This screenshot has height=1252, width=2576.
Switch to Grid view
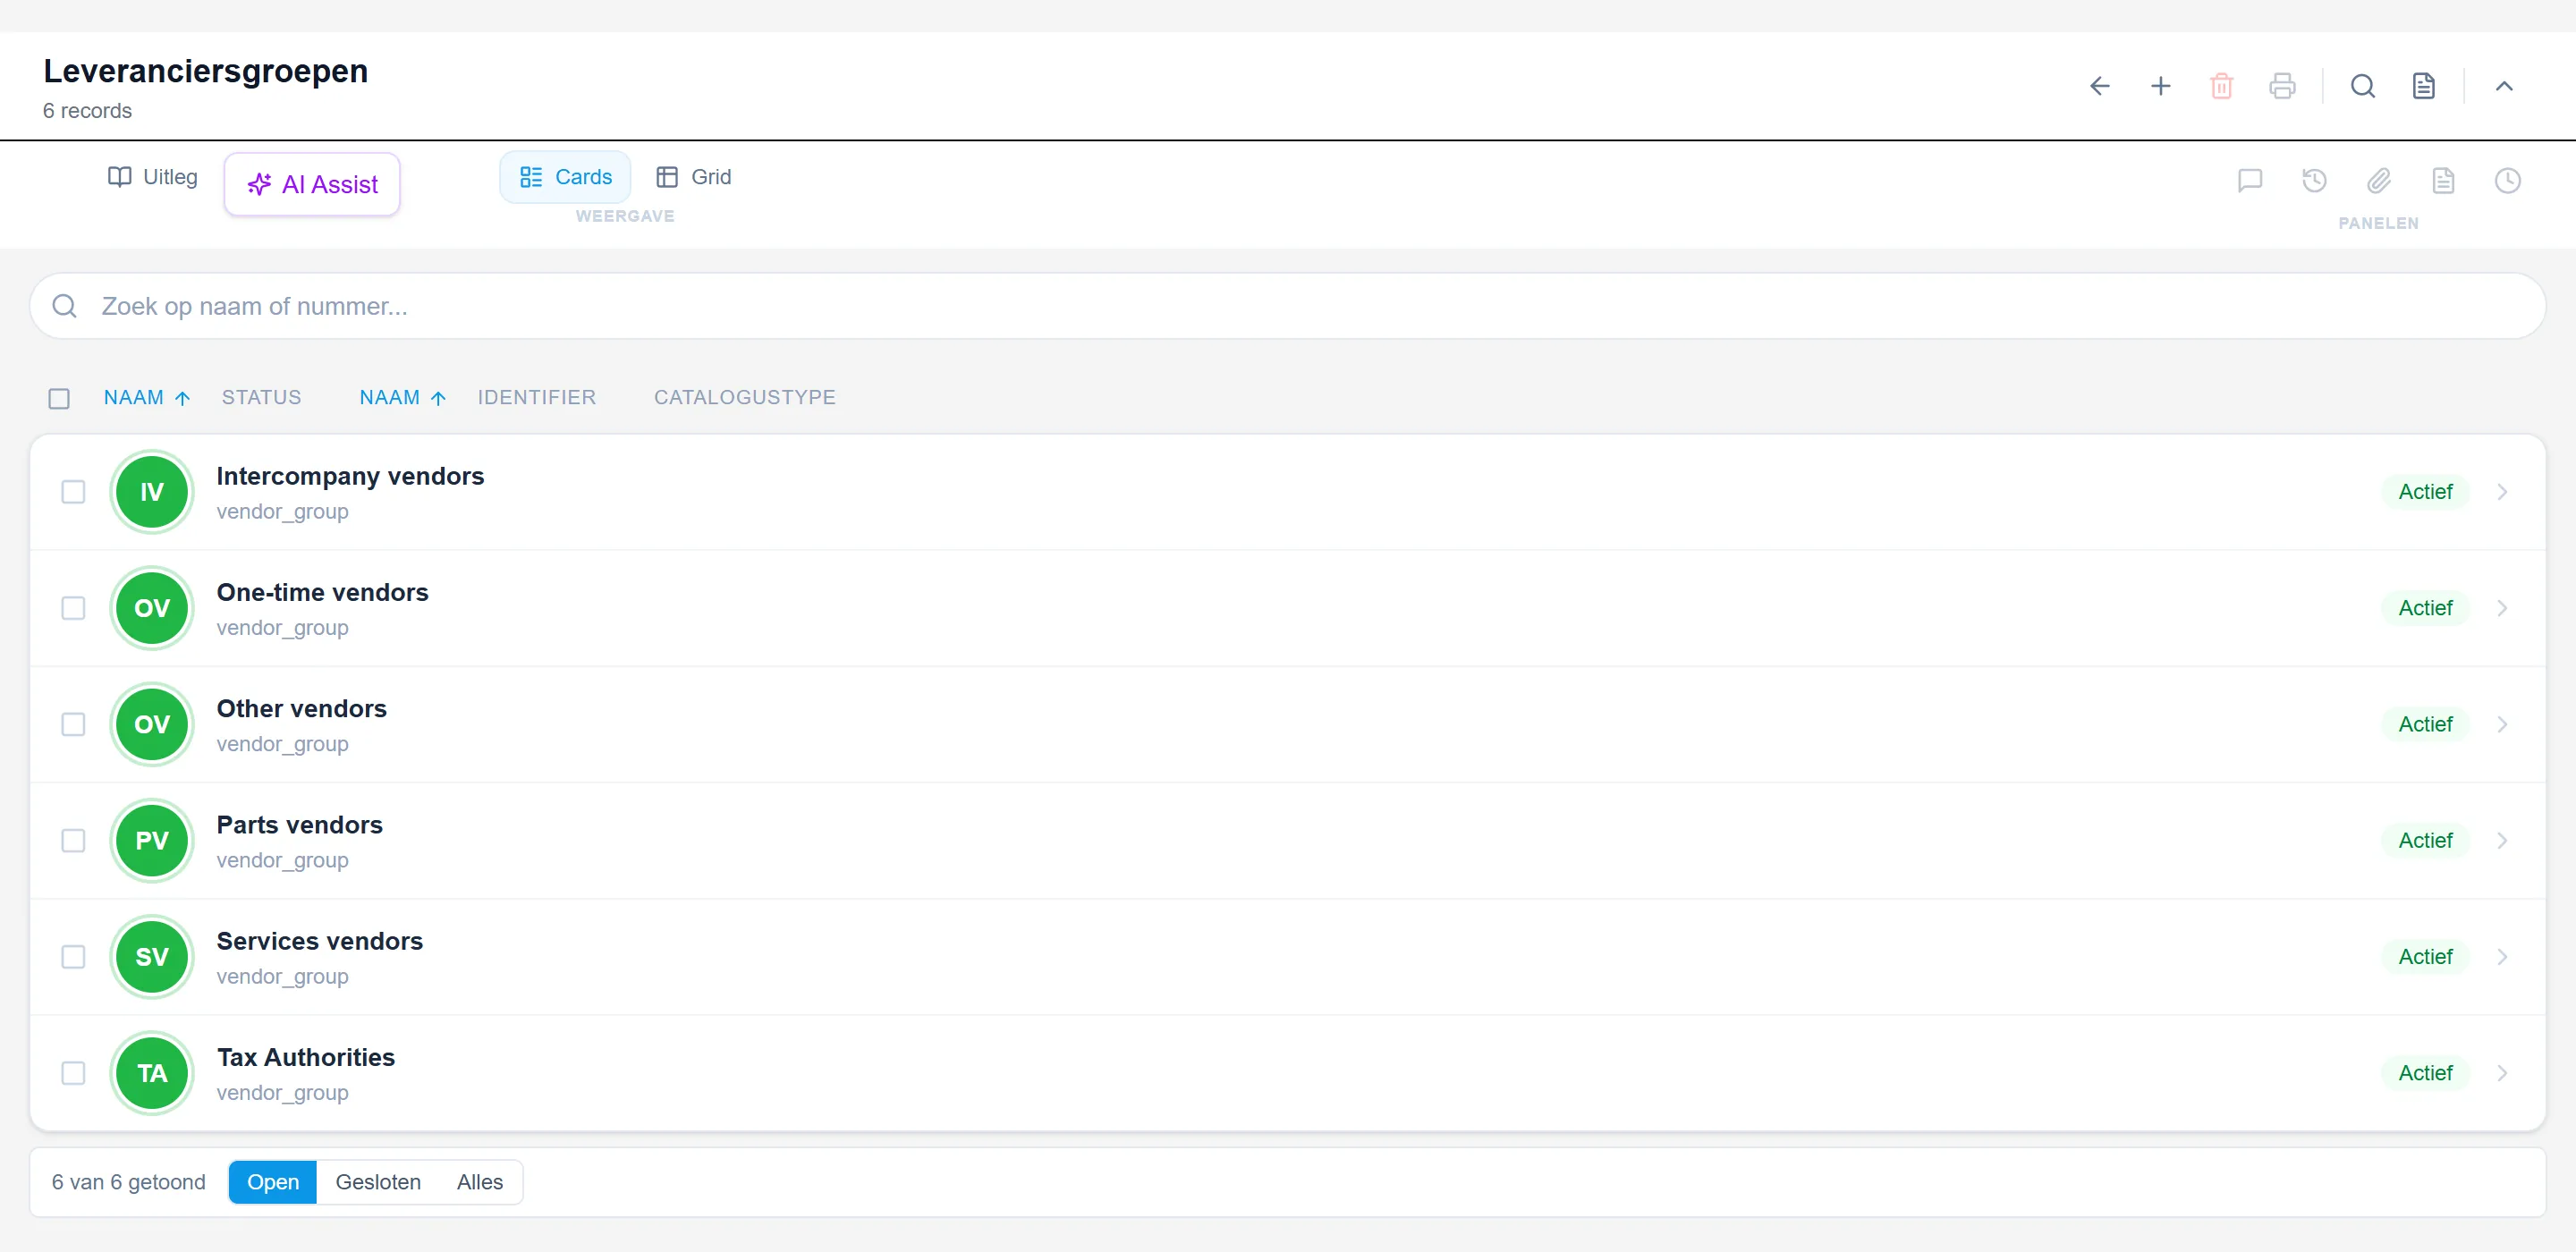click(694, 177)
